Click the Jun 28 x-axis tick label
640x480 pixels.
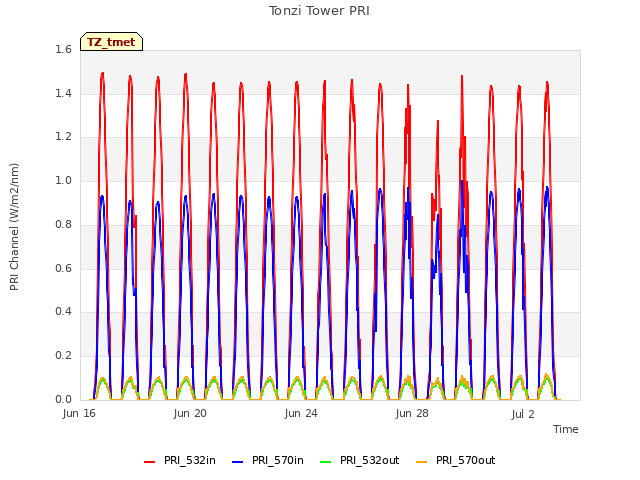coord(412,413)
